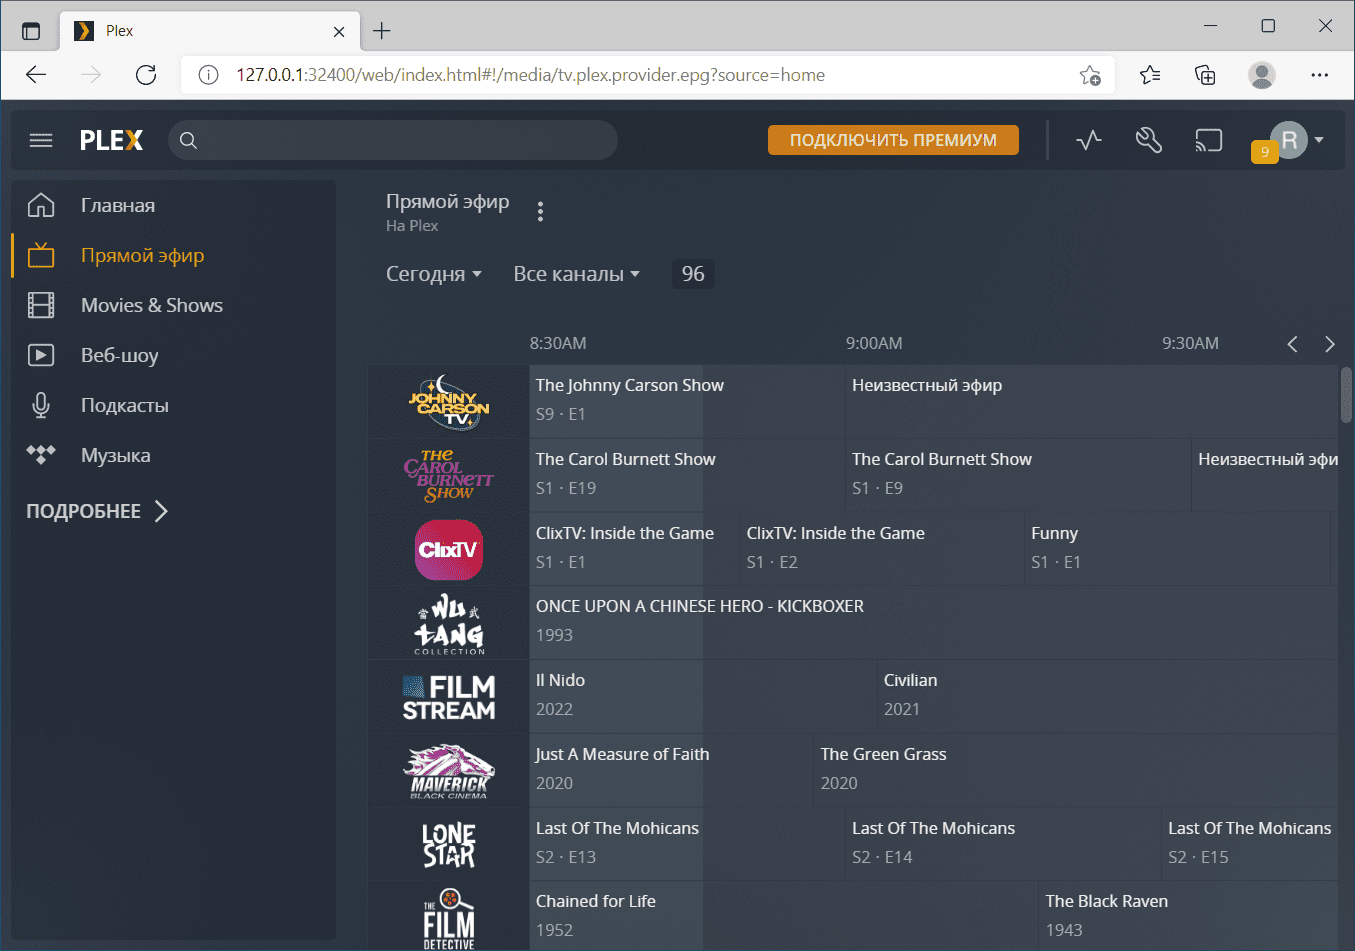This screenshot has width=1355, height=951.
Task: Open a new browser tab
Action: 382,31
